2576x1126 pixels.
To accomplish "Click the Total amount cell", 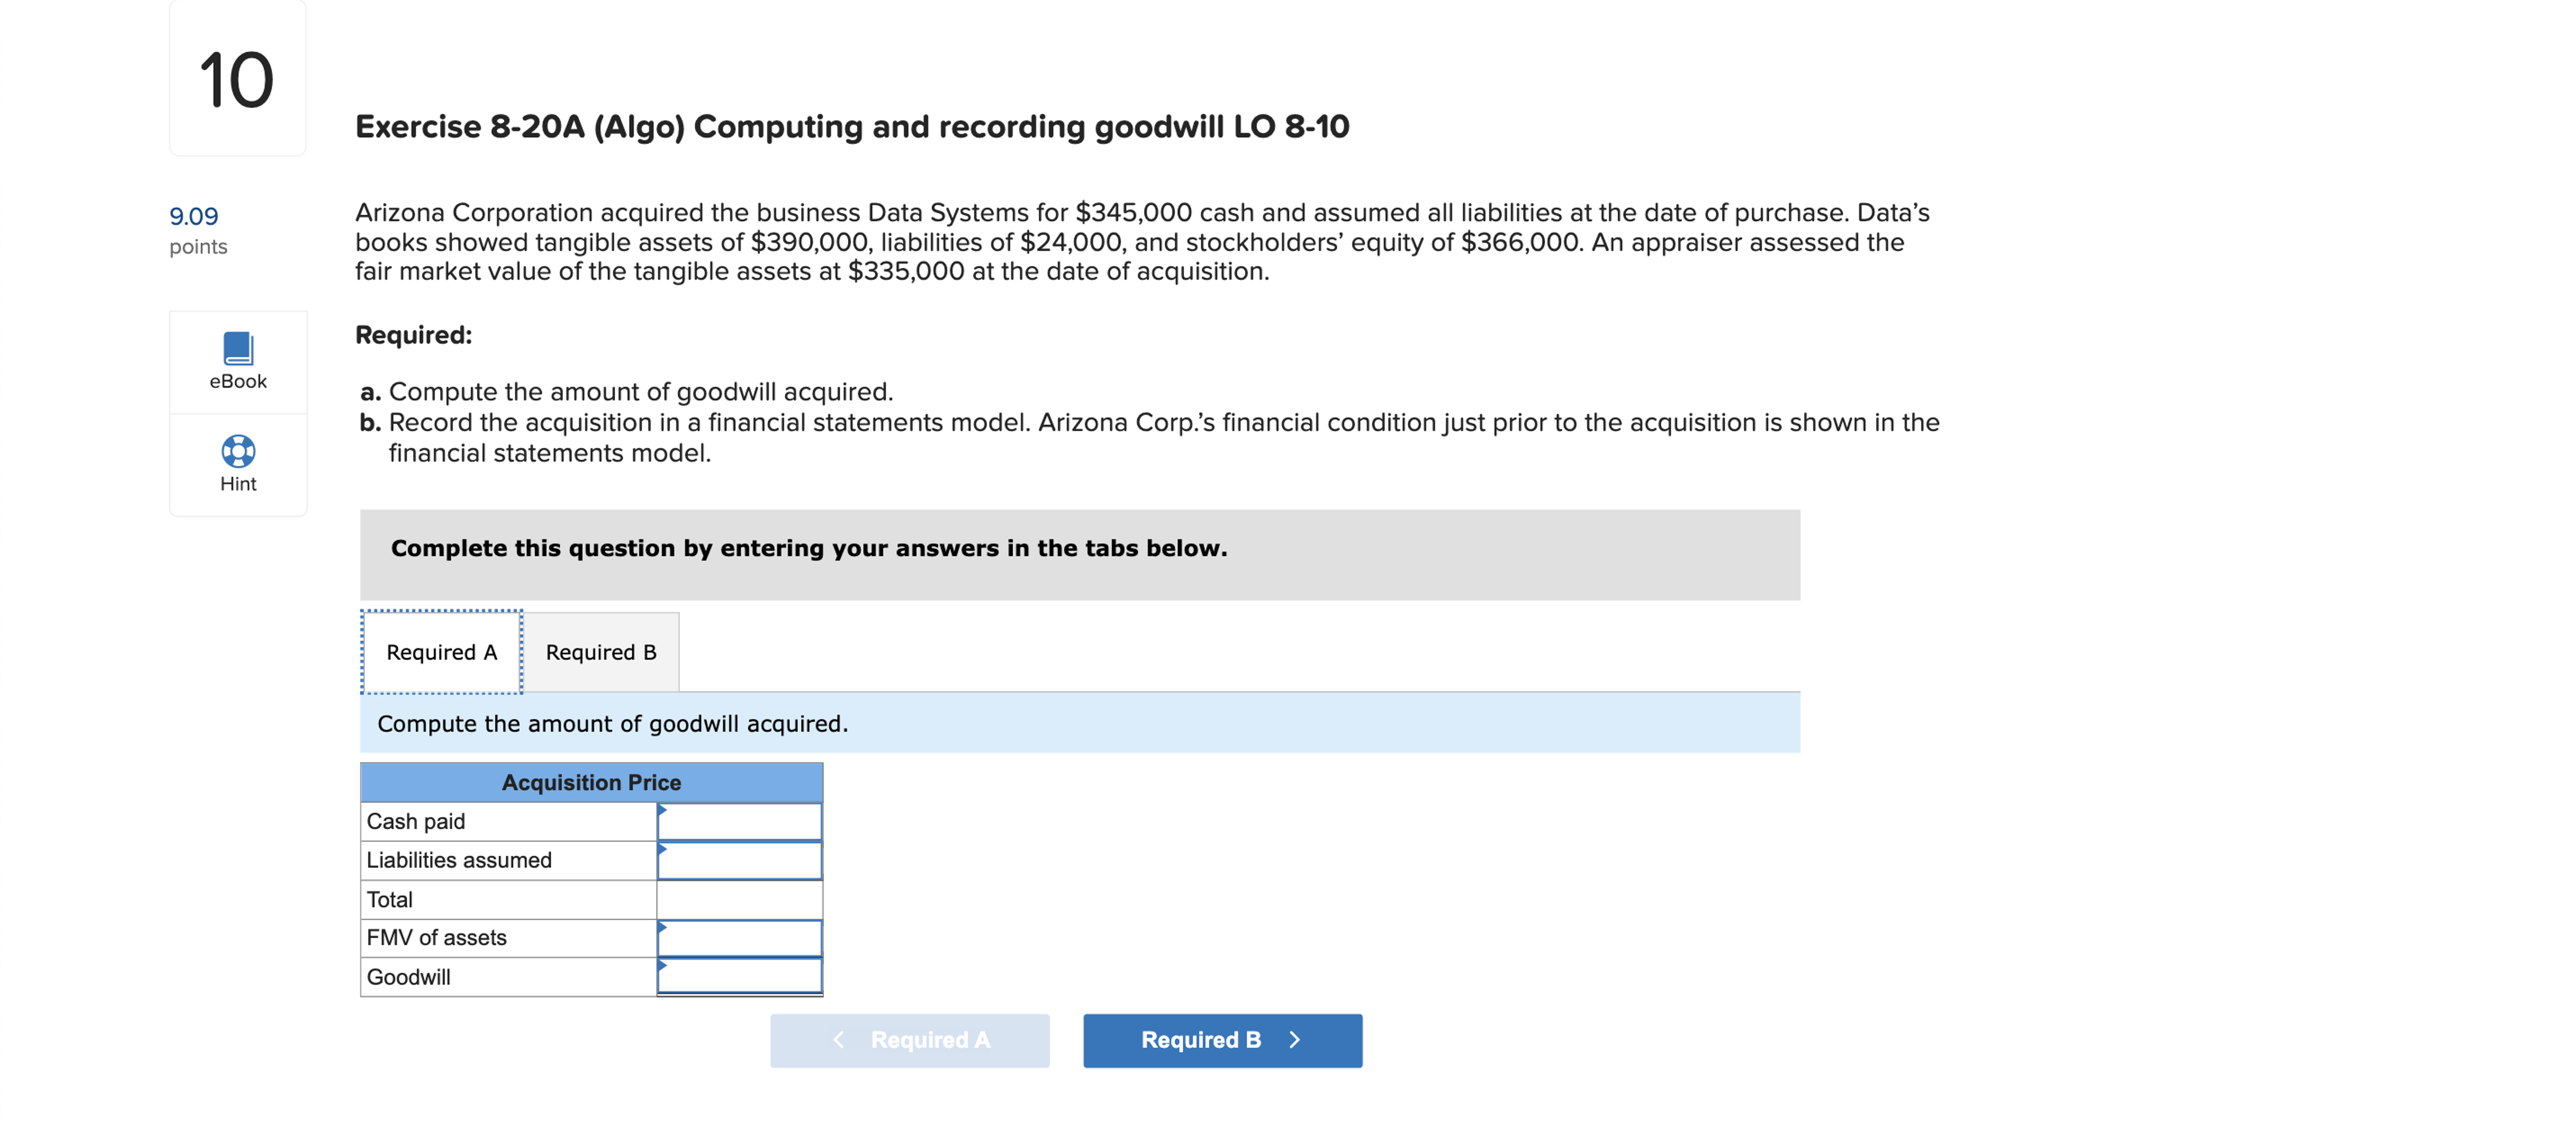I will click(x=740, y=898).
